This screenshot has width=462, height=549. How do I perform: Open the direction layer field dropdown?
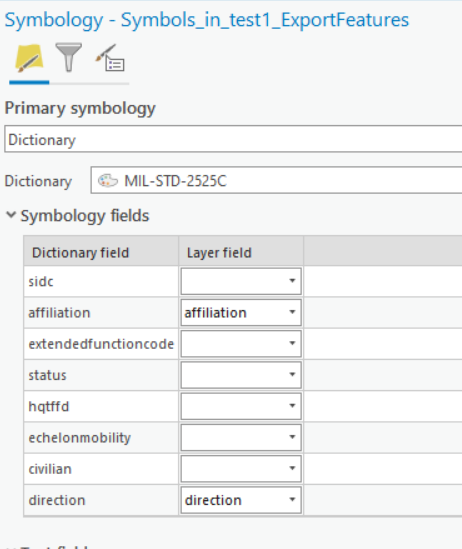pyautogui.click(x=241, y=500)
